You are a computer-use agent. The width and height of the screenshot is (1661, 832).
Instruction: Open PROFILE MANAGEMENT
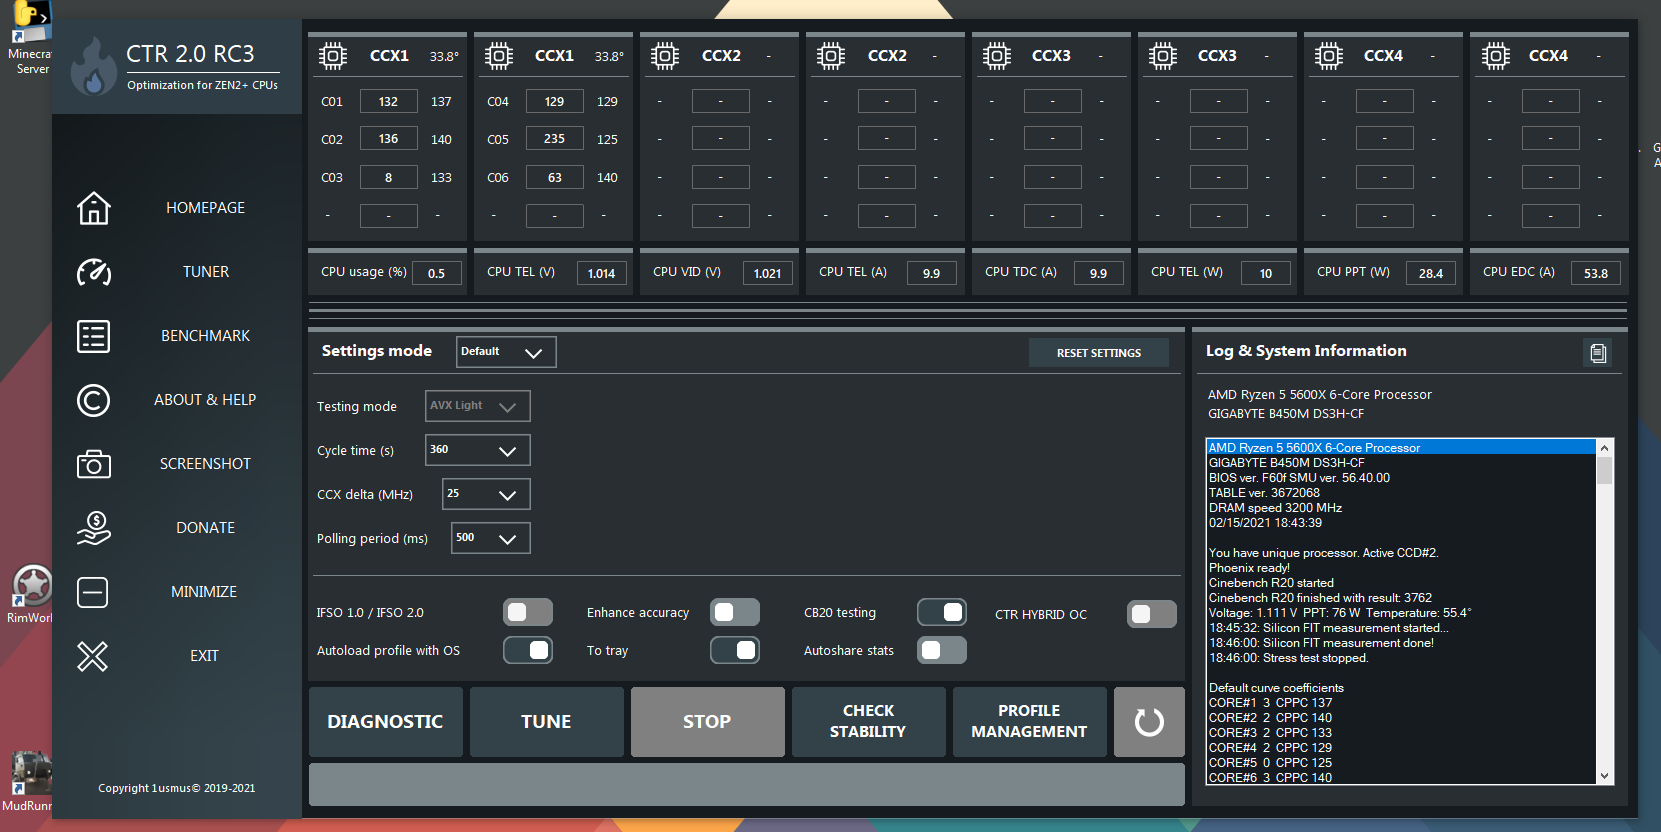pyautogui.click(x=1030, y=722)
